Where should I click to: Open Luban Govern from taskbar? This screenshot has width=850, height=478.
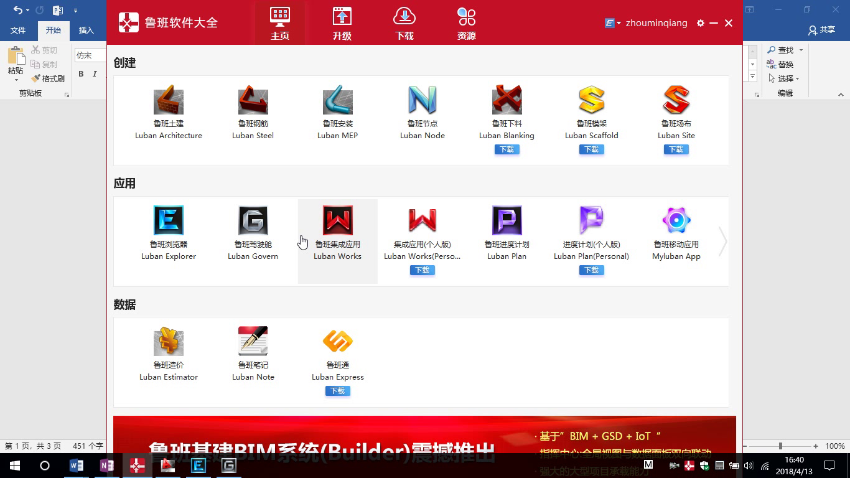point(229,466)
